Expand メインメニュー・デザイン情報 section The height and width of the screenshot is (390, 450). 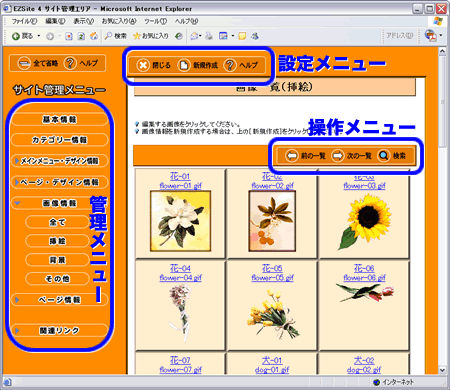point(16,161)
